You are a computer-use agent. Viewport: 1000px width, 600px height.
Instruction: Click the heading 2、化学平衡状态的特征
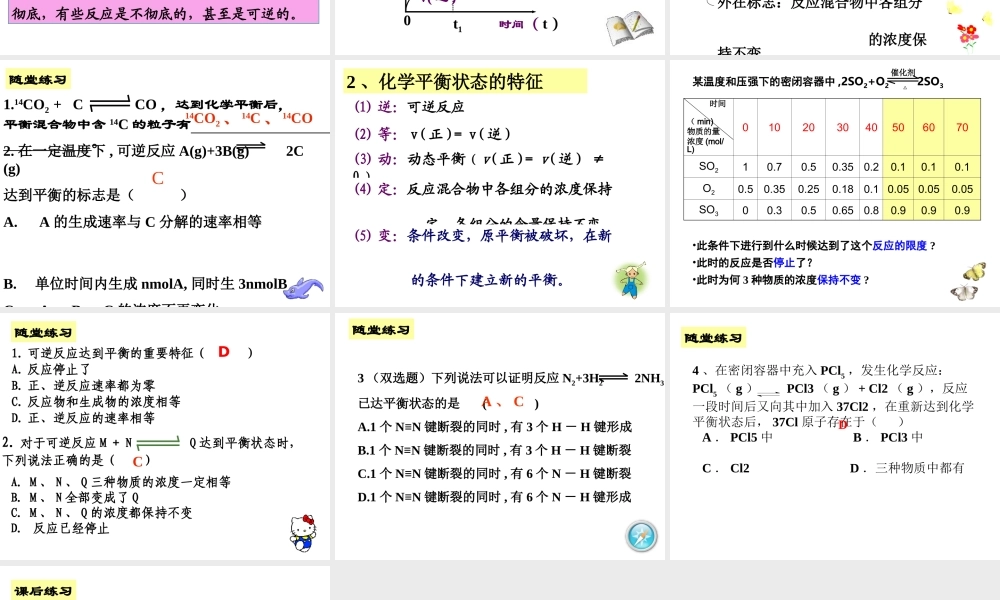pos(445,82)
